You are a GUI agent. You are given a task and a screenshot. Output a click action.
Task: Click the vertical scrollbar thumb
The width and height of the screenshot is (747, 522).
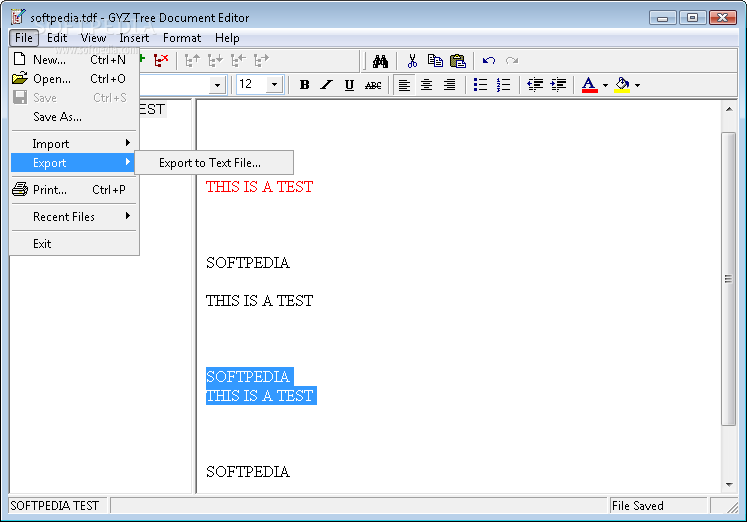pyautogui.click(x=728, y=279)
